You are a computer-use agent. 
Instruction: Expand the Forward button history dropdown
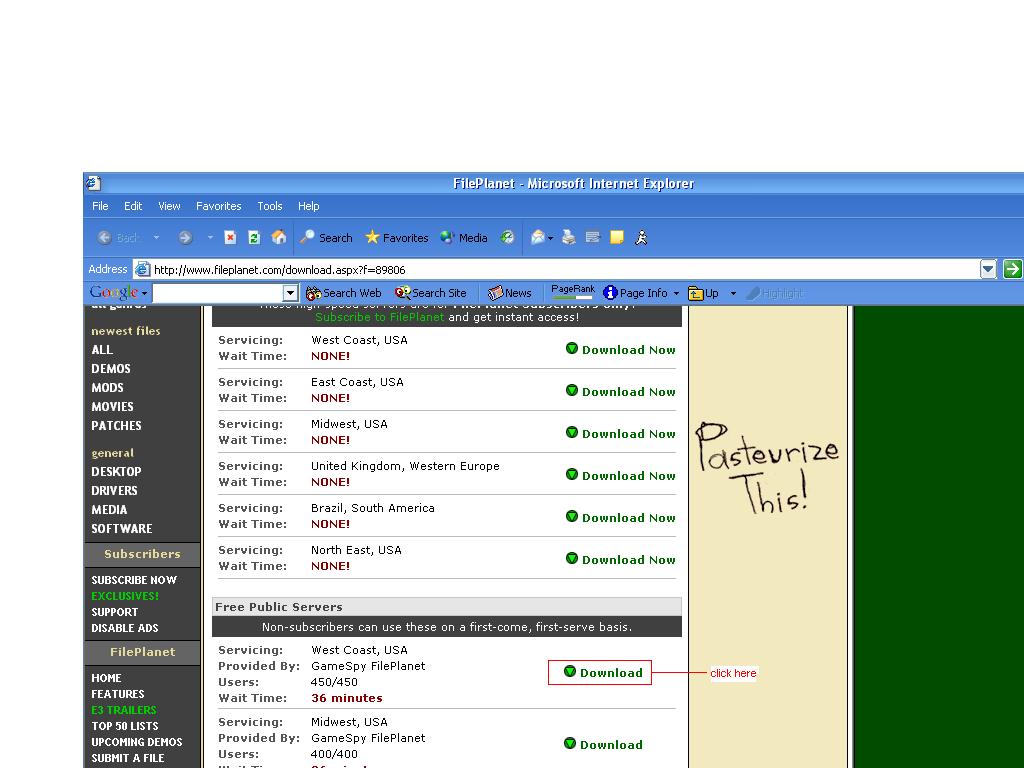(x=210, y=238)
